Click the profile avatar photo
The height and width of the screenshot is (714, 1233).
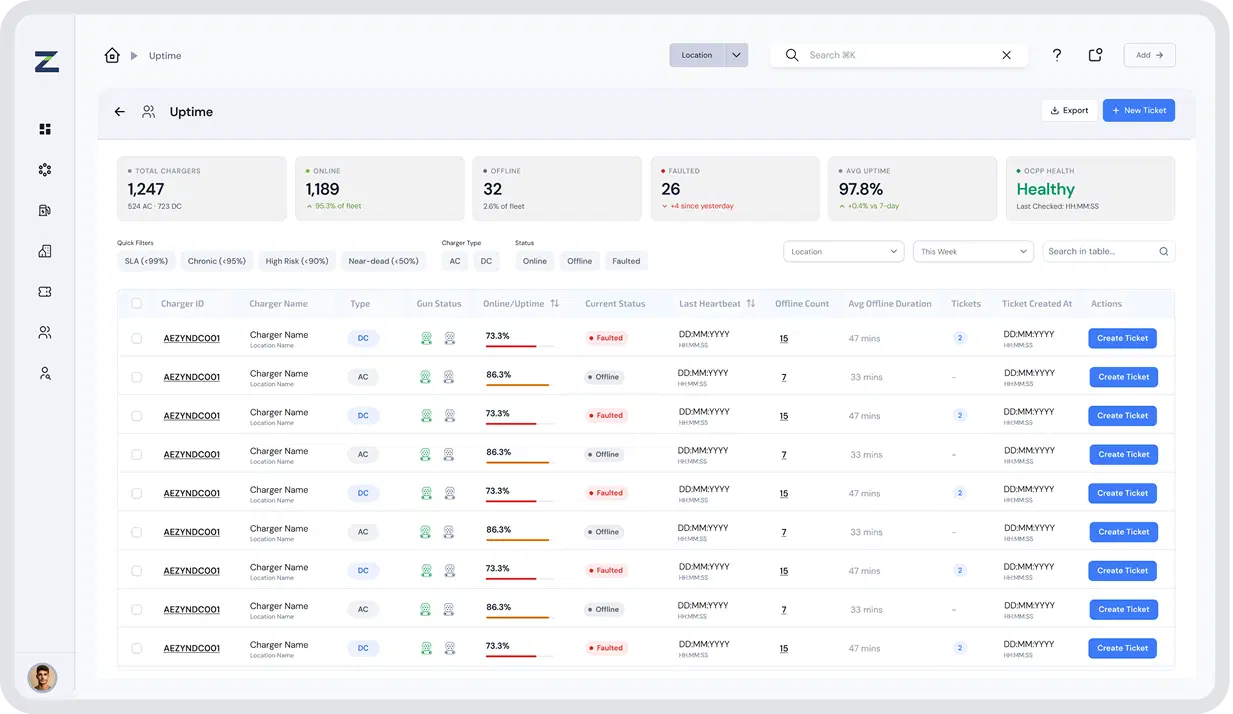coord(42,678)
